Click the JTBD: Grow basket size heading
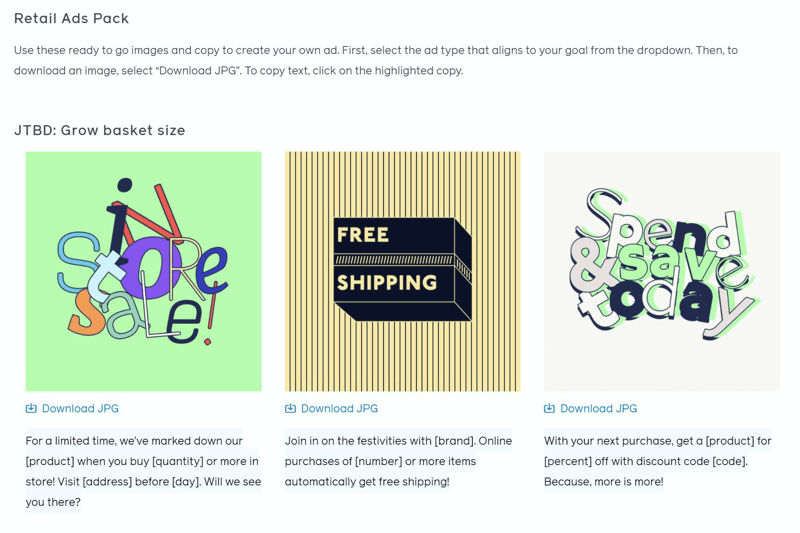This screenshot has width=800, height=533. (x=99, y=131)
